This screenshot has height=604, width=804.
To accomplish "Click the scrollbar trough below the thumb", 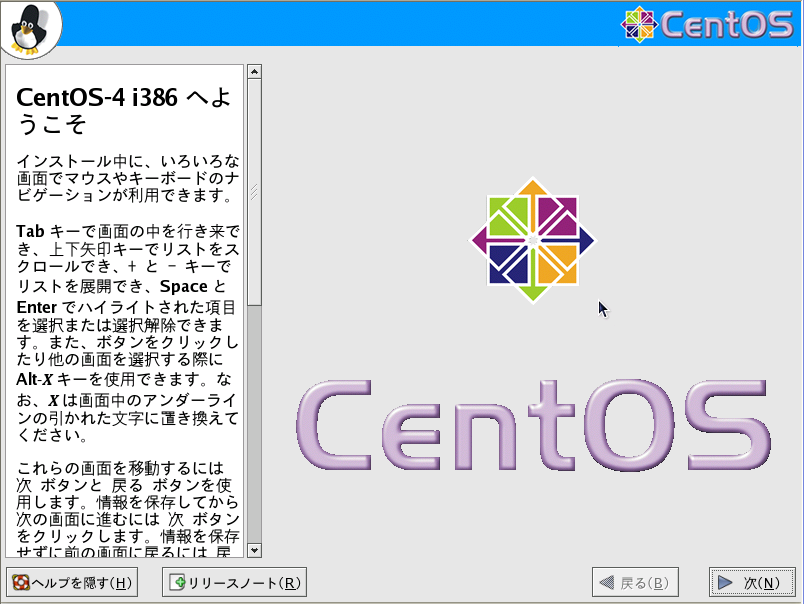I will [254, 425].
